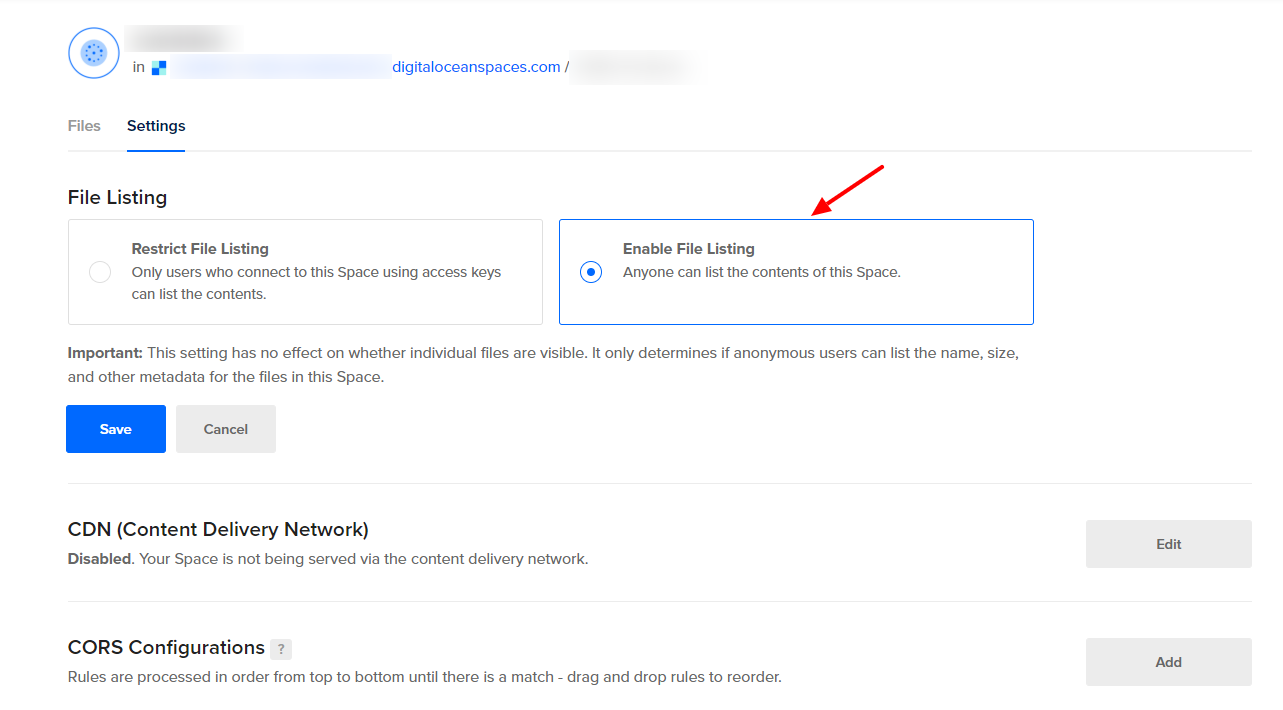The image size is (1283, 710).
Task: Click the 'Anyone can list the contents' description
Action: tap(761, 272)
